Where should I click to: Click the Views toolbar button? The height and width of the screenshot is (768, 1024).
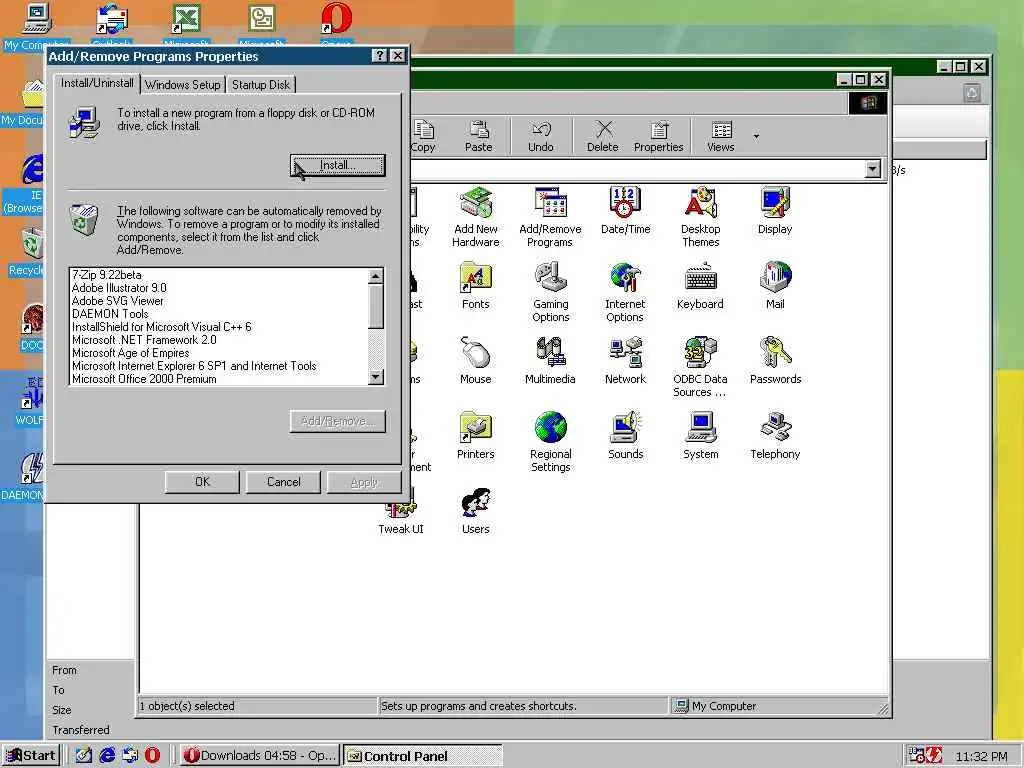[720, 136]
